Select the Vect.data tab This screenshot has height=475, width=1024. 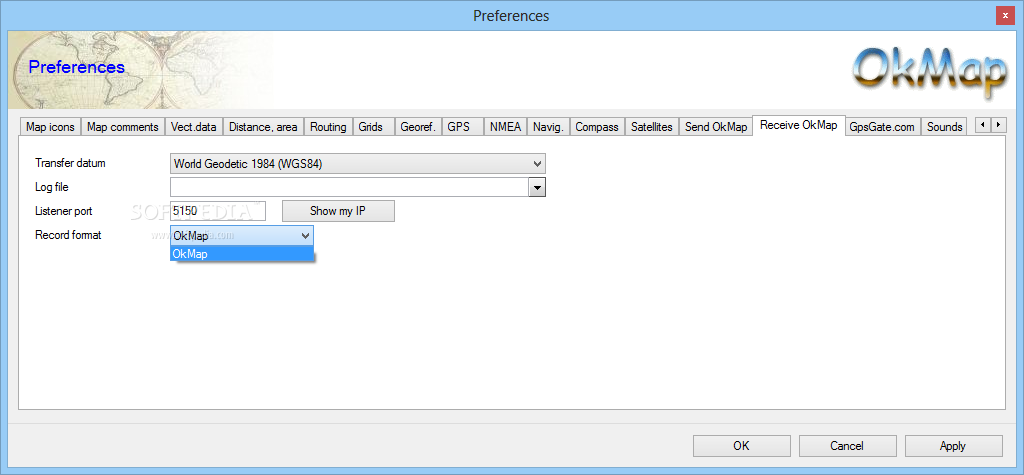coord(193,127)
